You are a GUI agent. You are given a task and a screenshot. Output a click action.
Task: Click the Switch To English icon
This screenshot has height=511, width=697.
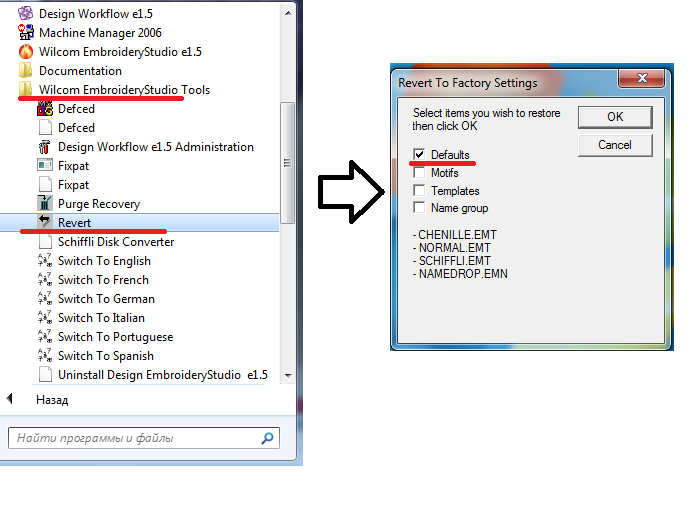[45, 260]
